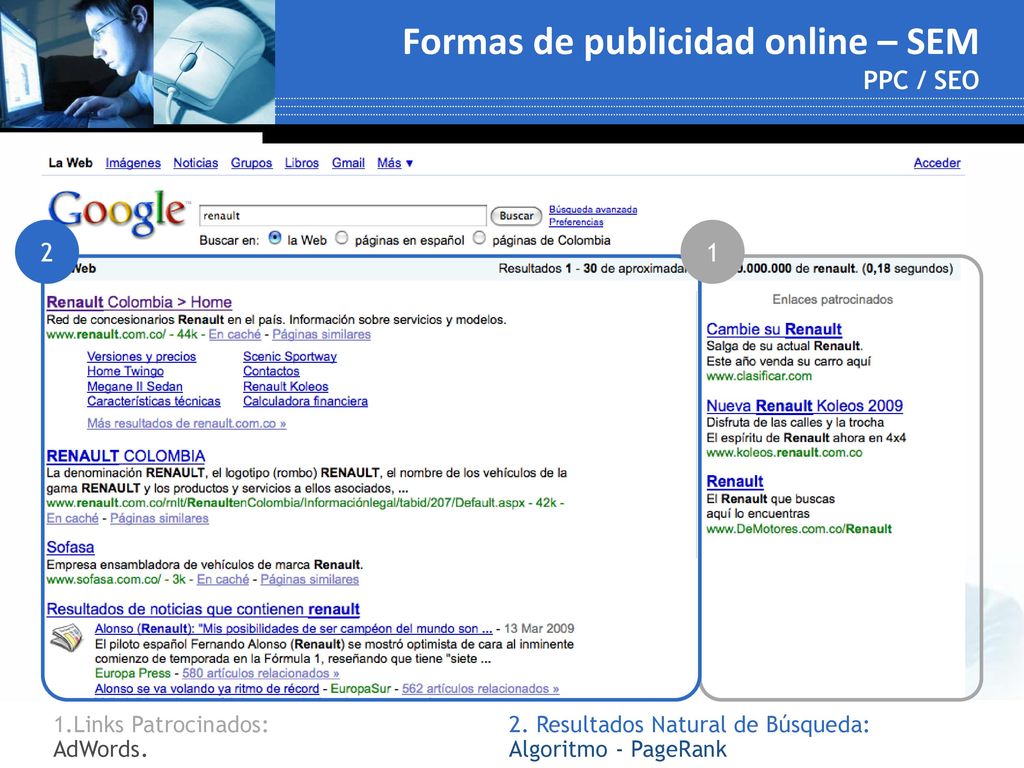Screen dimensions: 1024x768
Task: Open 'En caché' for renault.com.co/ 44k result
Action: (x=234, y=334)
